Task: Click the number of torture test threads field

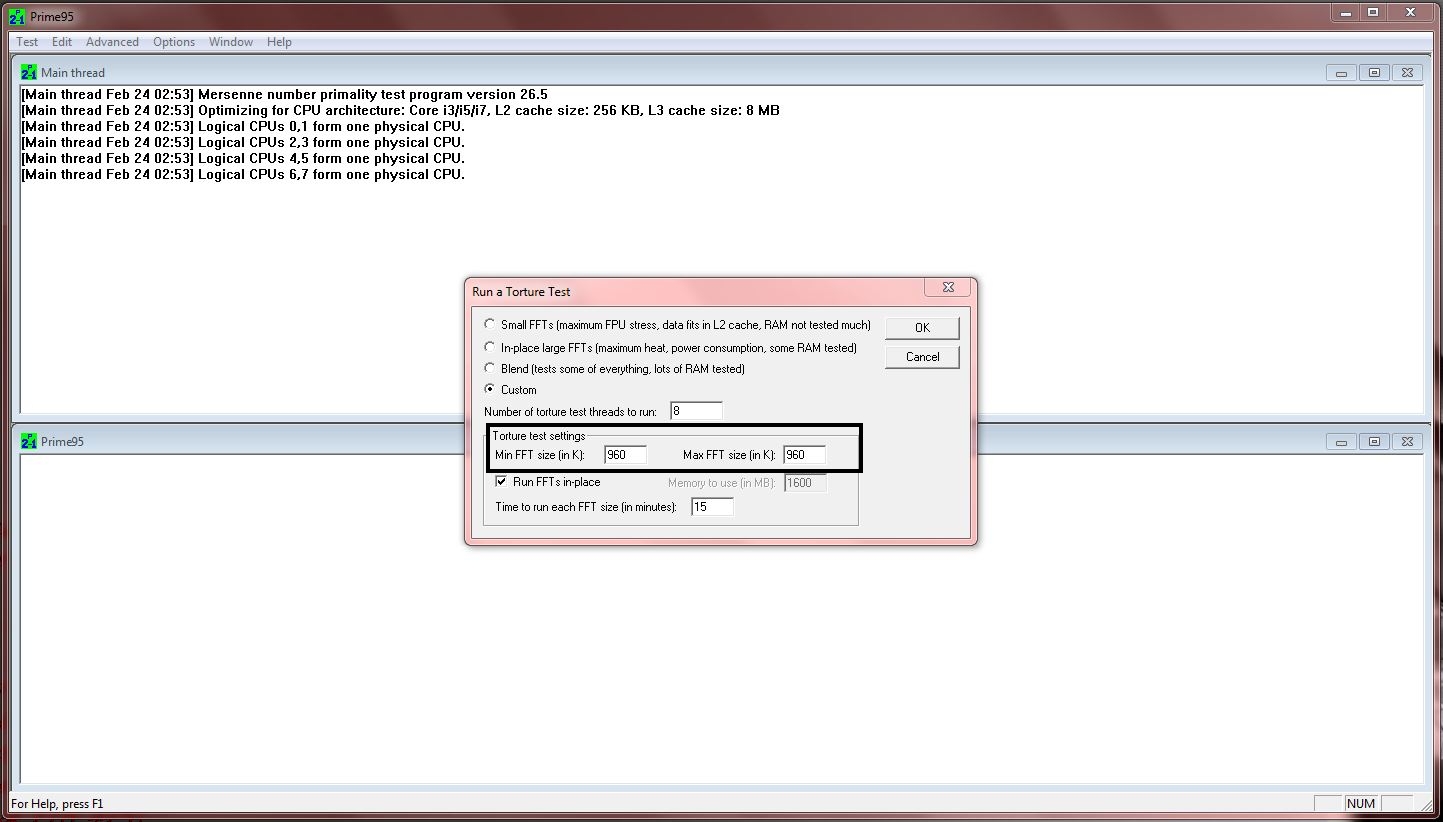Action: [x=696, y=411]
